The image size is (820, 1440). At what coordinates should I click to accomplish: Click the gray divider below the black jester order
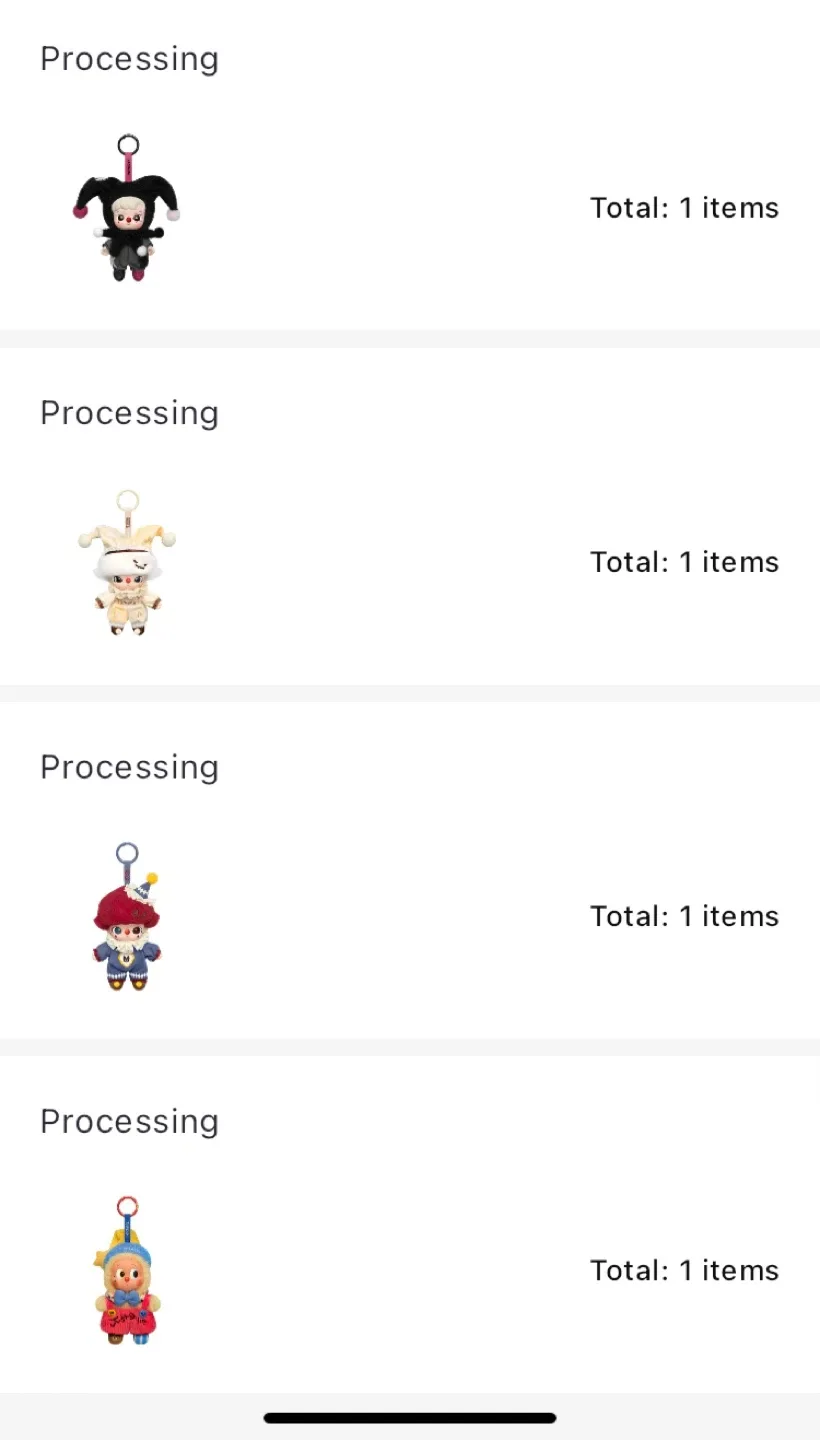coord(410,339)
